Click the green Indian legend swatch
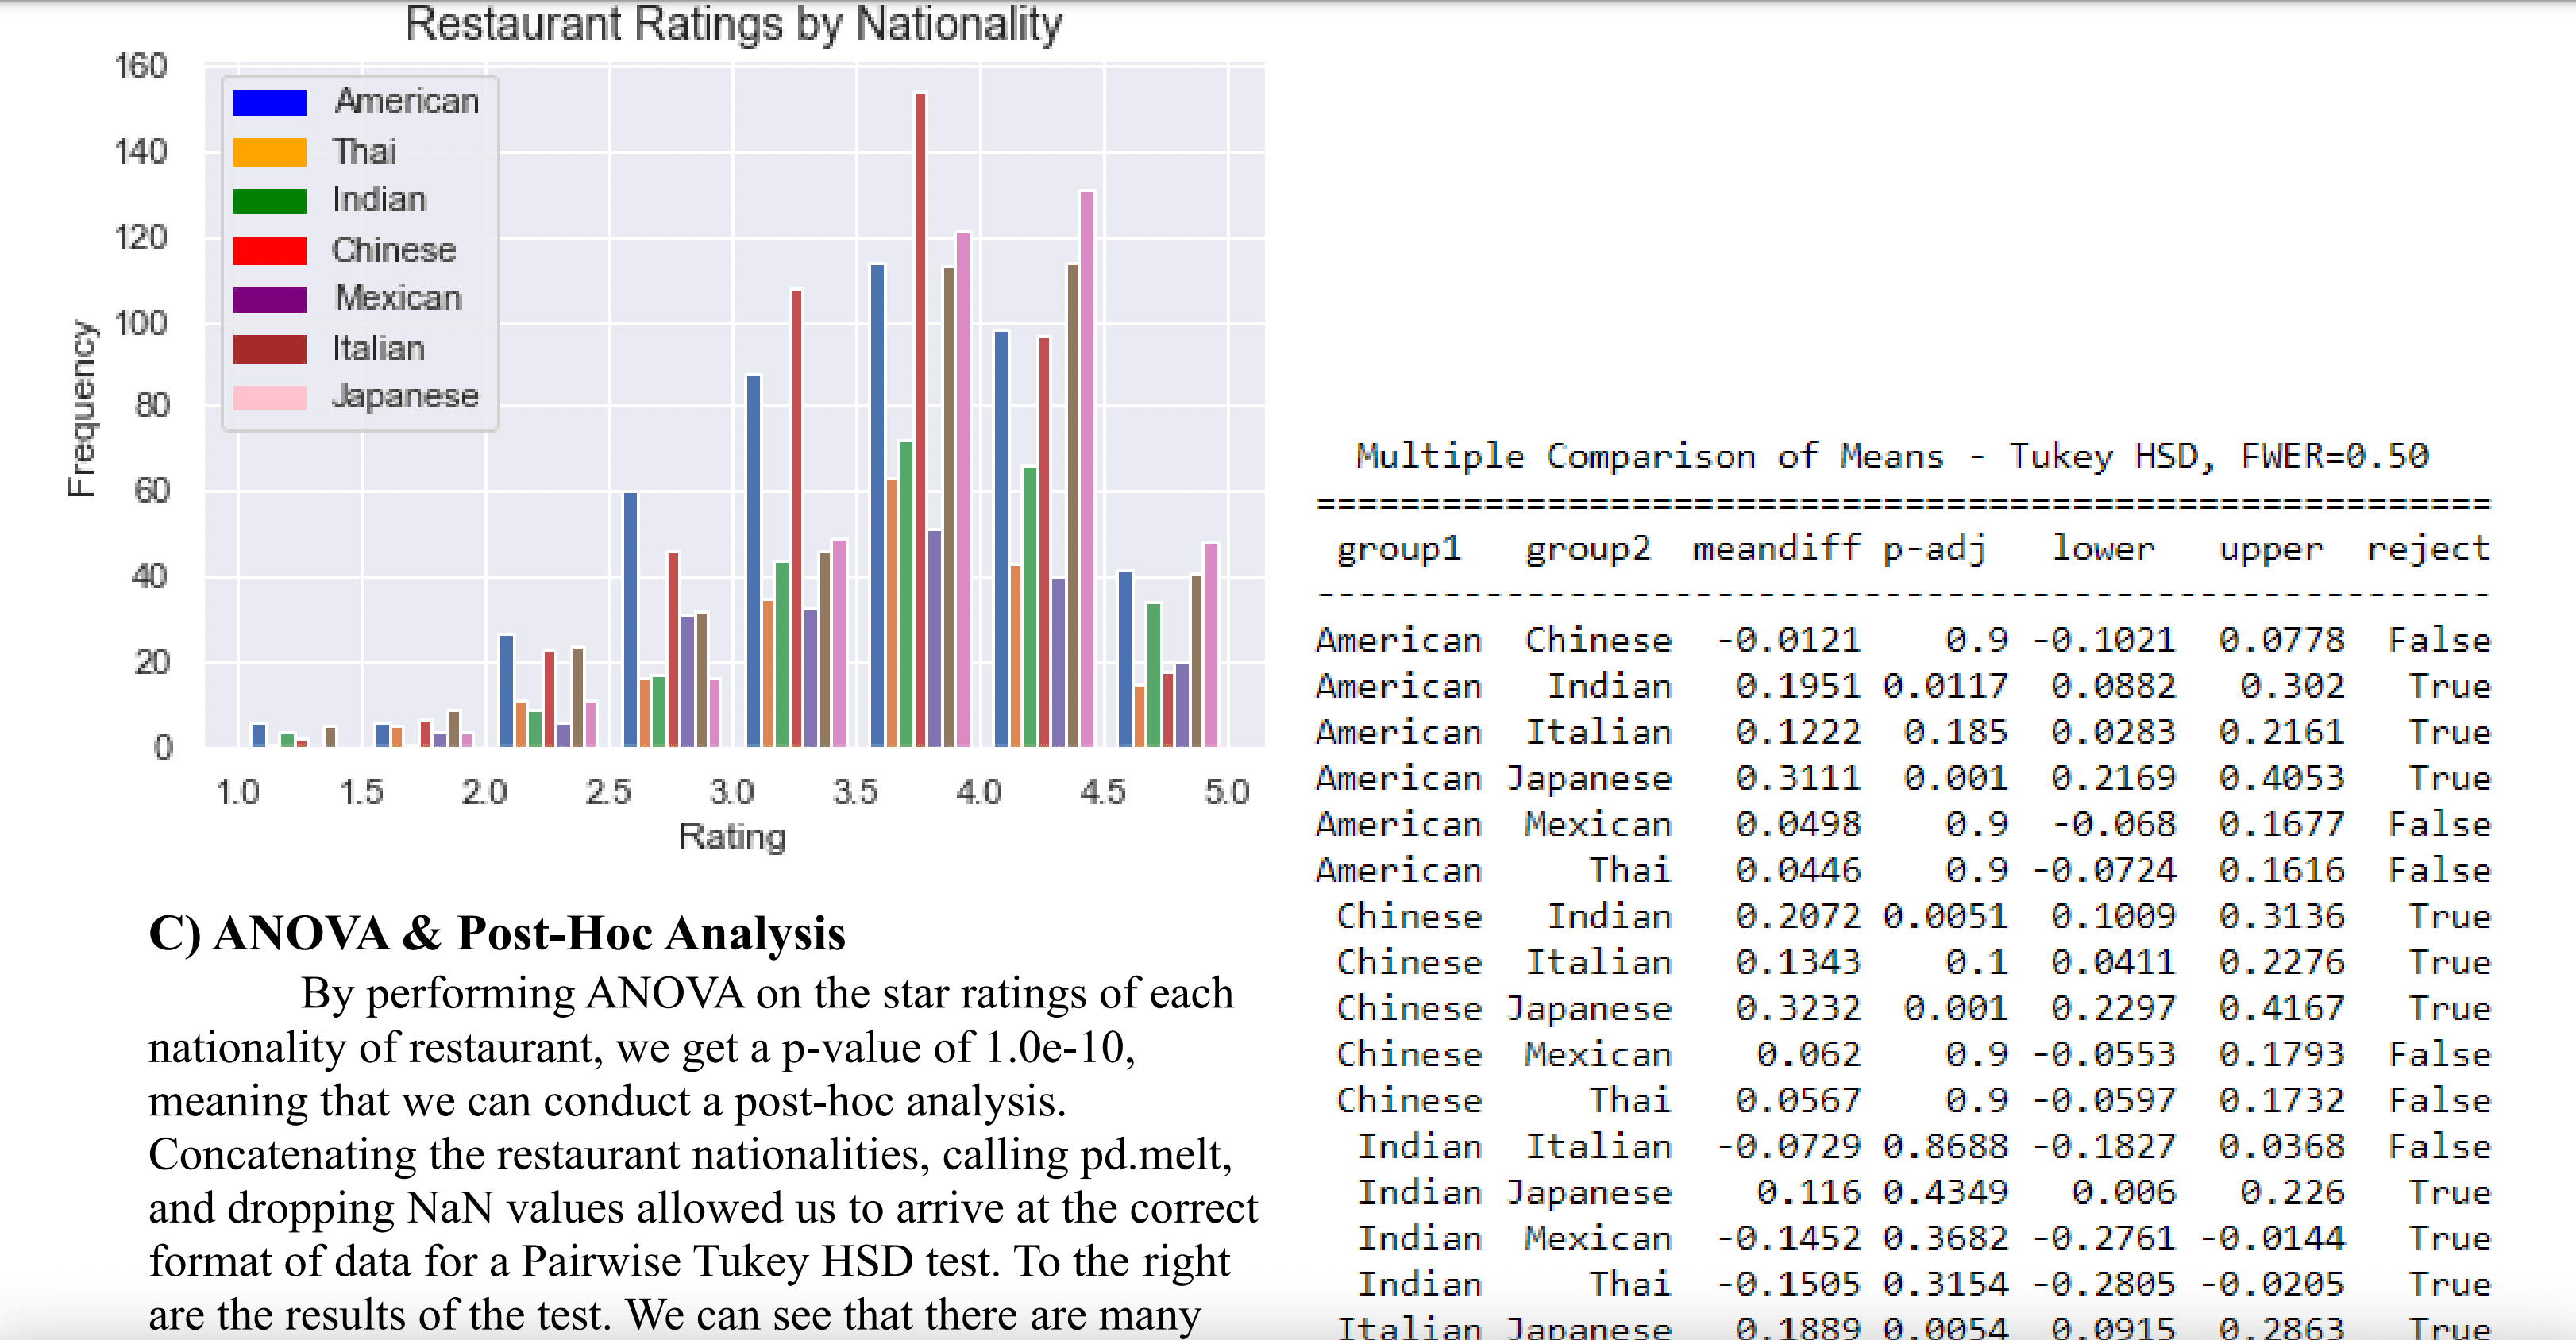Image resolution: width=2576 pixels, height=1340 pixels. point(269,201)
